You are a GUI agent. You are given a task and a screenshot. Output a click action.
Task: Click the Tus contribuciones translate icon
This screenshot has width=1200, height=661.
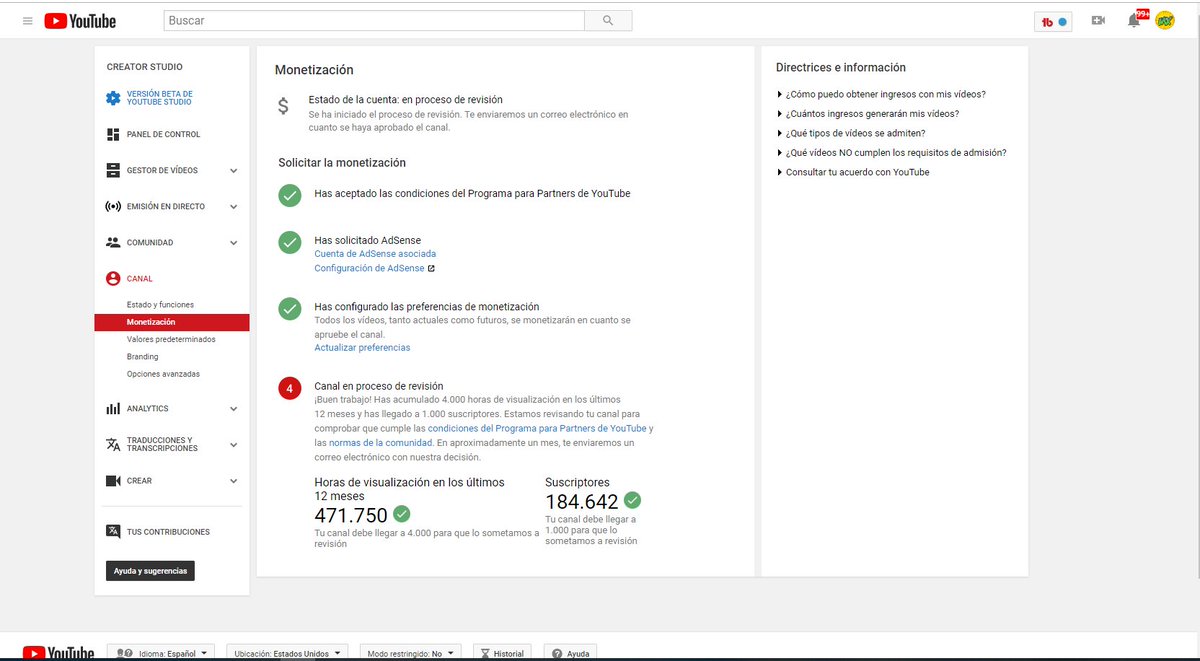pos(113,532)
